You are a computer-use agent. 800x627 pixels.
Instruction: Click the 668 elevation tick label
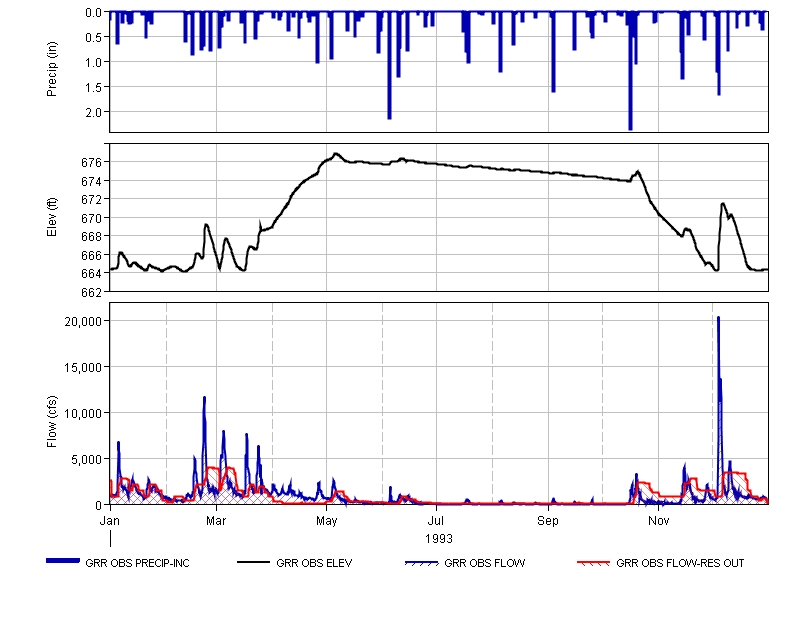pos(92,237)
